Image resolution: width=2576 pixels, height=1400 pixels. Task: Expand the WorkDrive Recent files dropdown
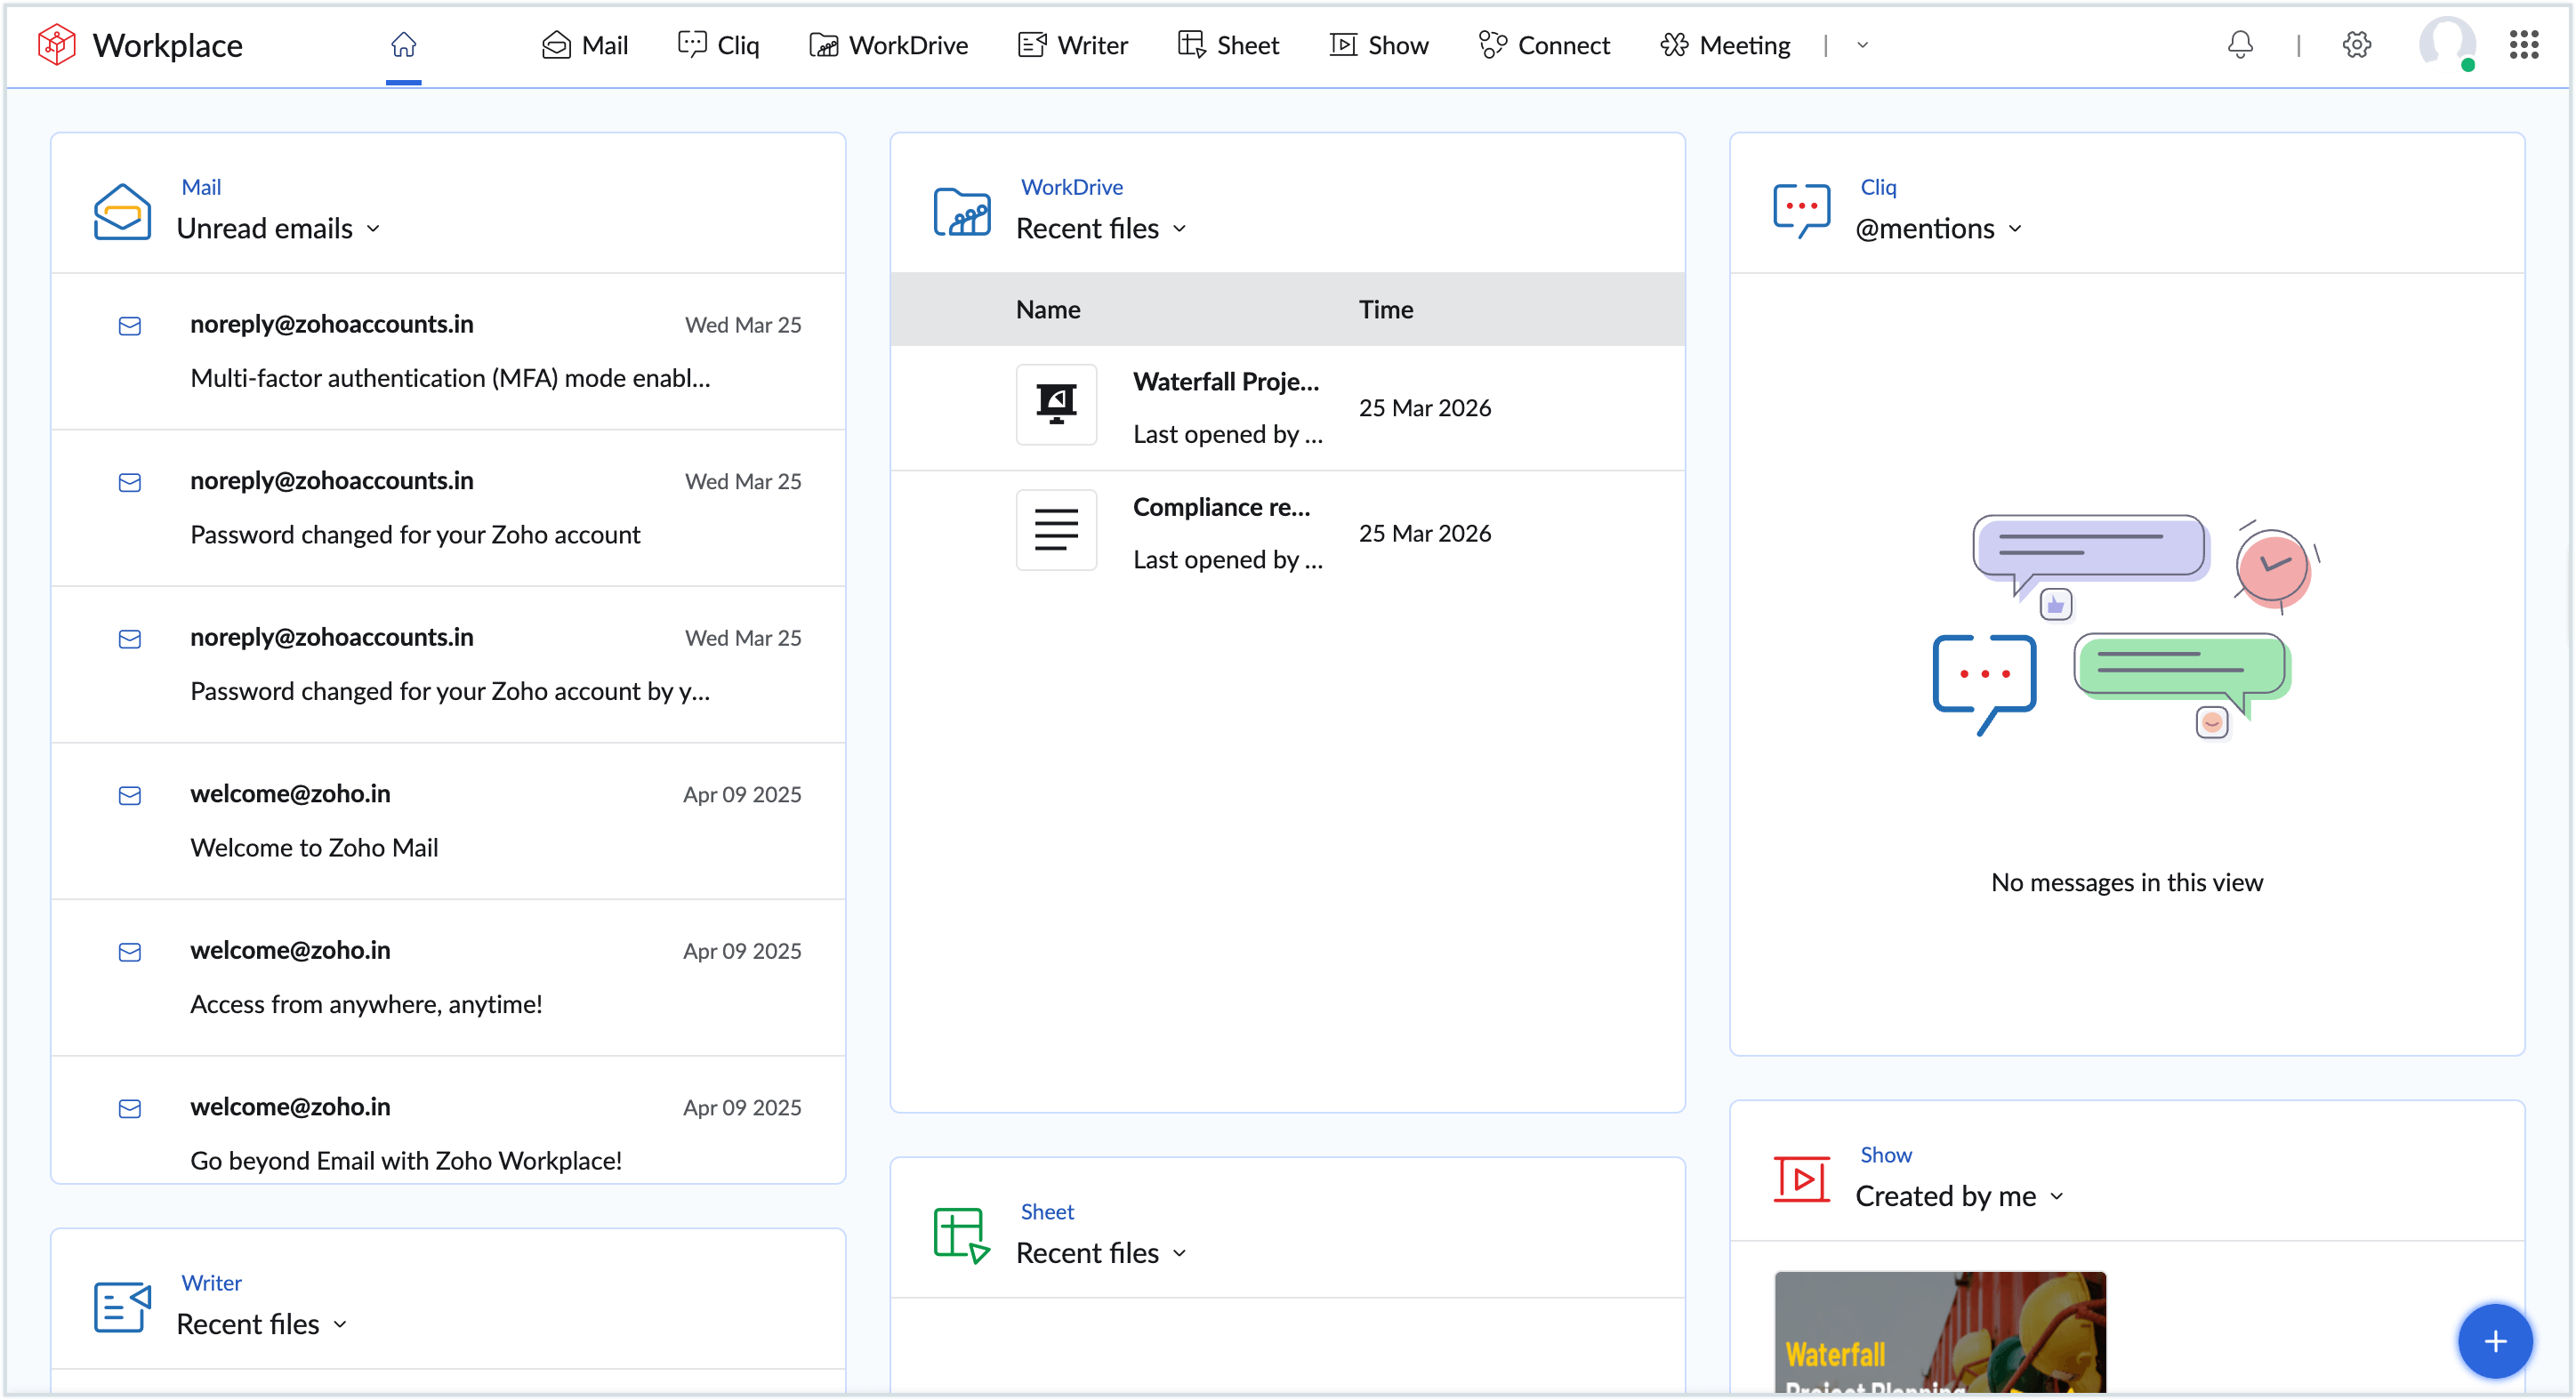(1100, 228)
